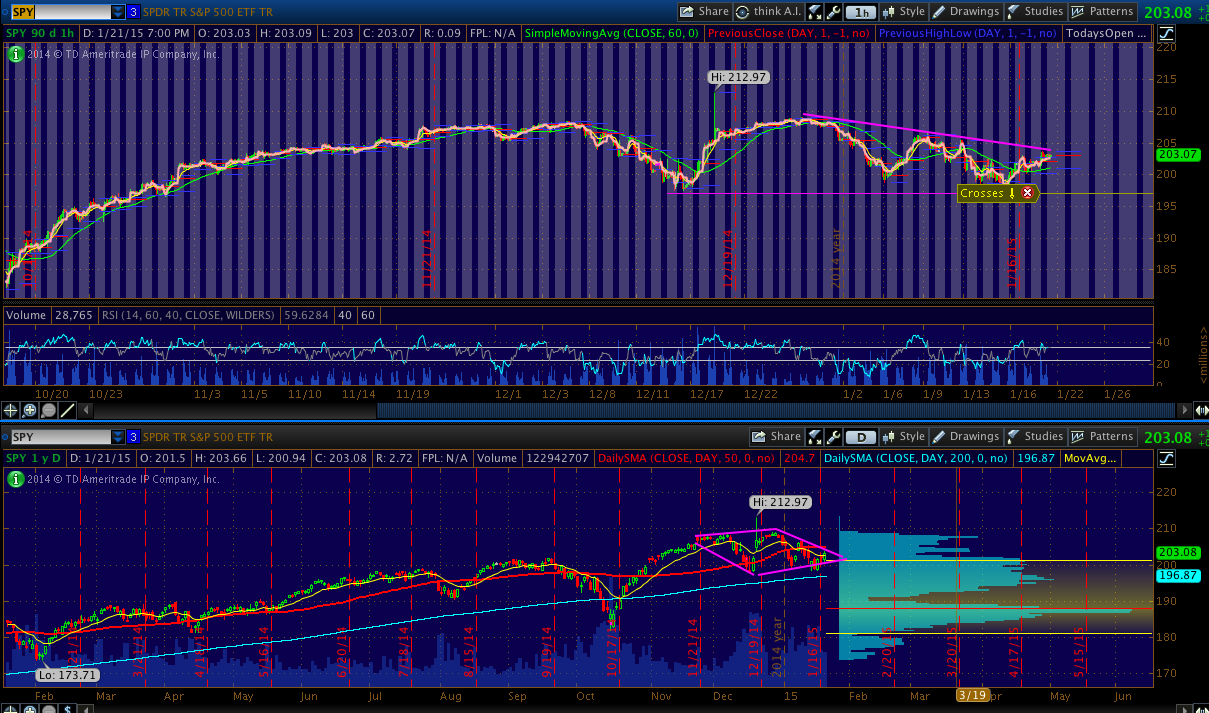Click the blue link number 3 on upper chart

tap(133, 12)
